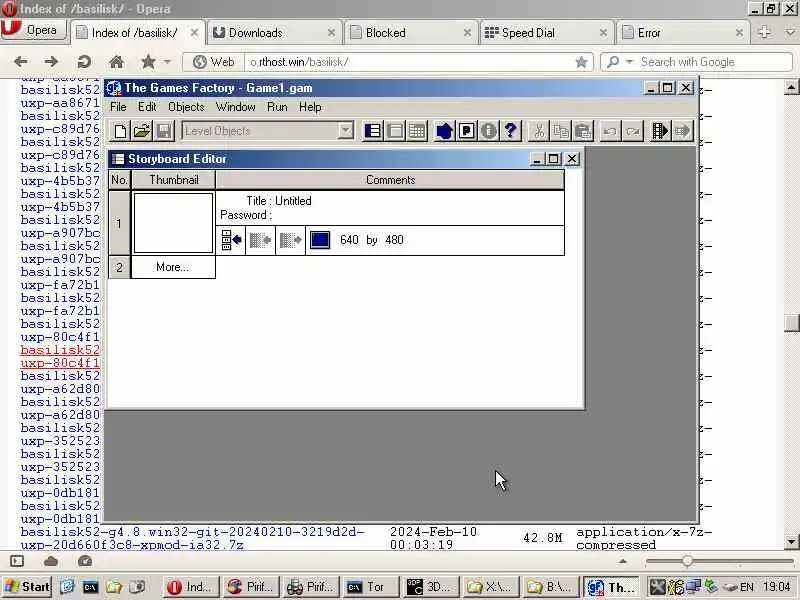Open the basilisk52-g4.8.win32-git-20240210 link

[x=192, y=538]
